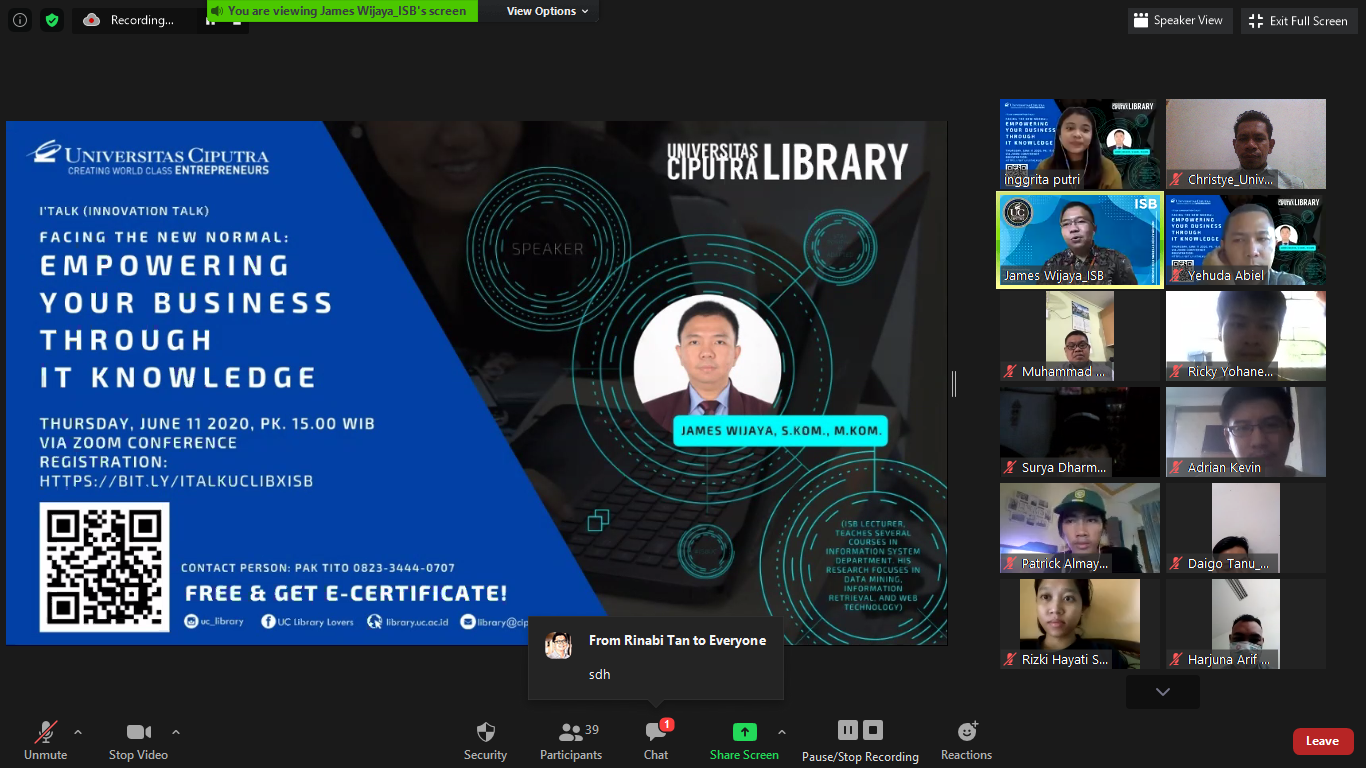Open chat message from Rinabi Tan

[655, 656]
